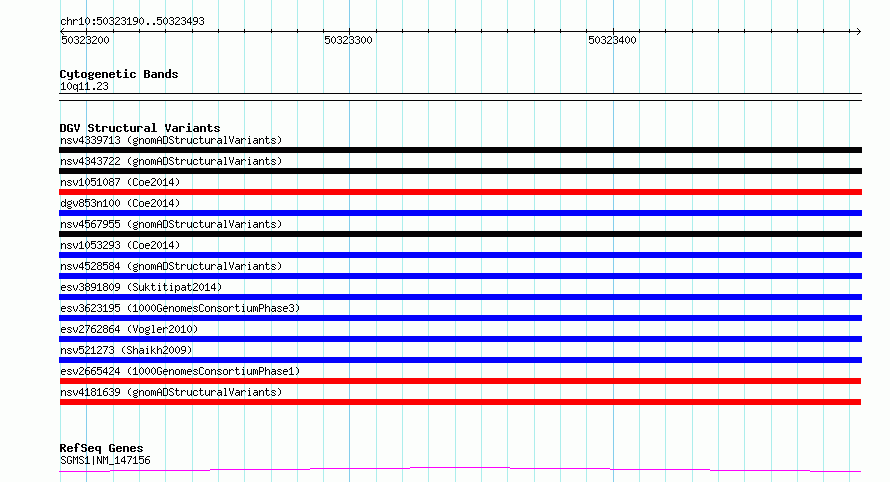
Task: Click the magenta SGMS1 gene line
Action: point(460,470)
